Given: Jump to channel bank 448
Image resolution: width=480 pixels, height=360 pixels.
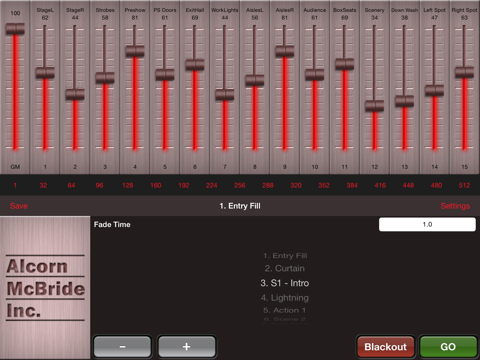Looking at the screenshot, I should [x=408, y=185].
